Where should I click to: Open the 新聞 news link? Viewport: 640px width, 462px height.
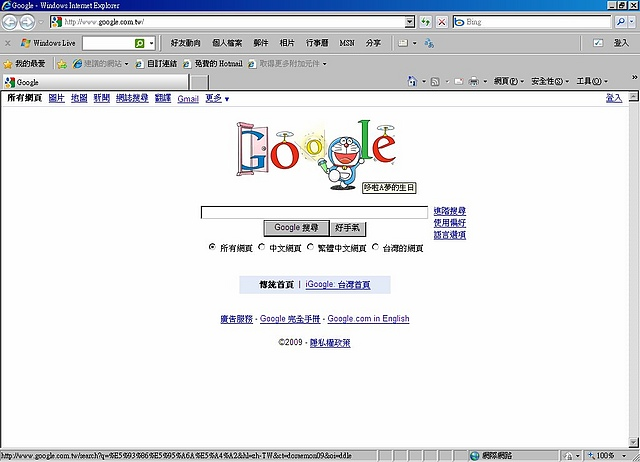[101, 98]
